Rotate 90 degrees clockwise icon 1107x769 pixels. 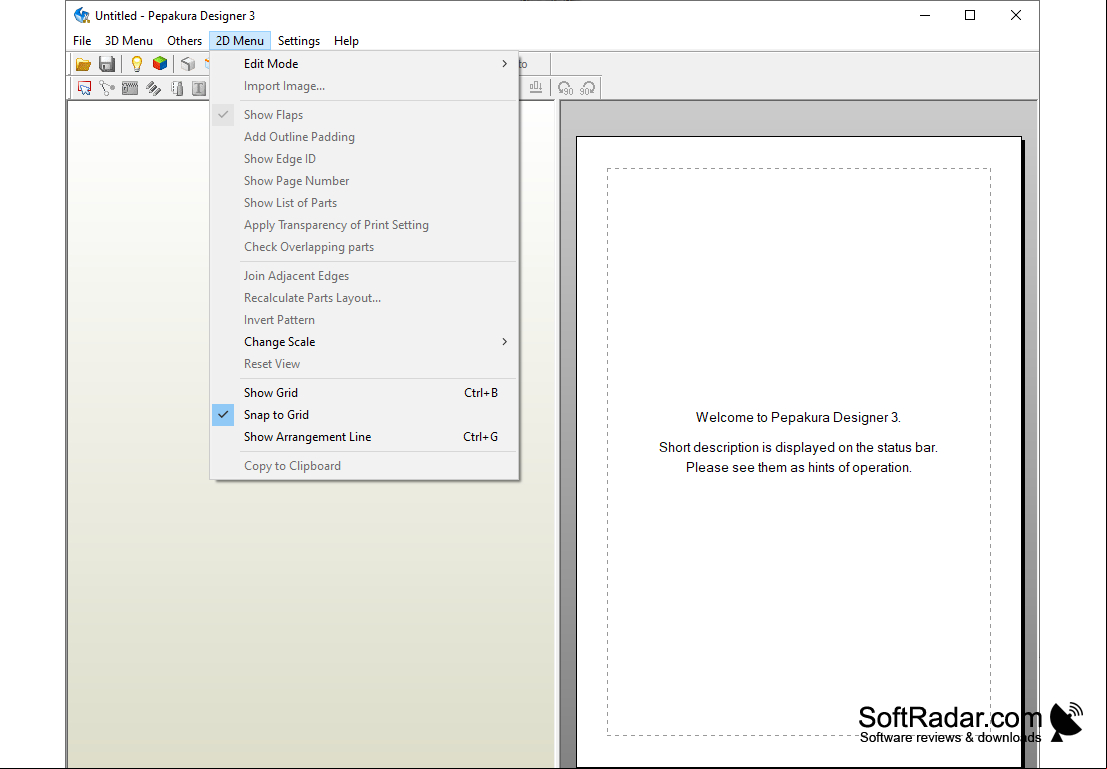(x=587, y=88)
